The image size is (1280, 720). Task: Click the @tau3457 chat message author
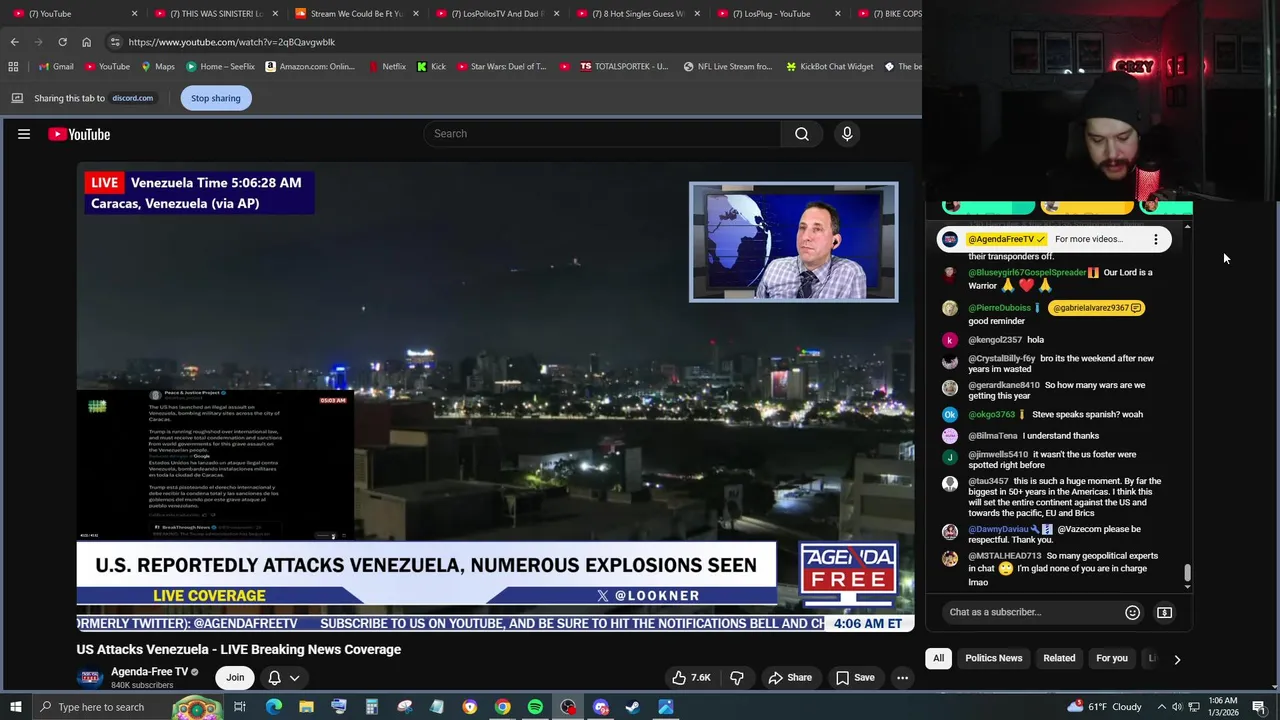point(988,481)
